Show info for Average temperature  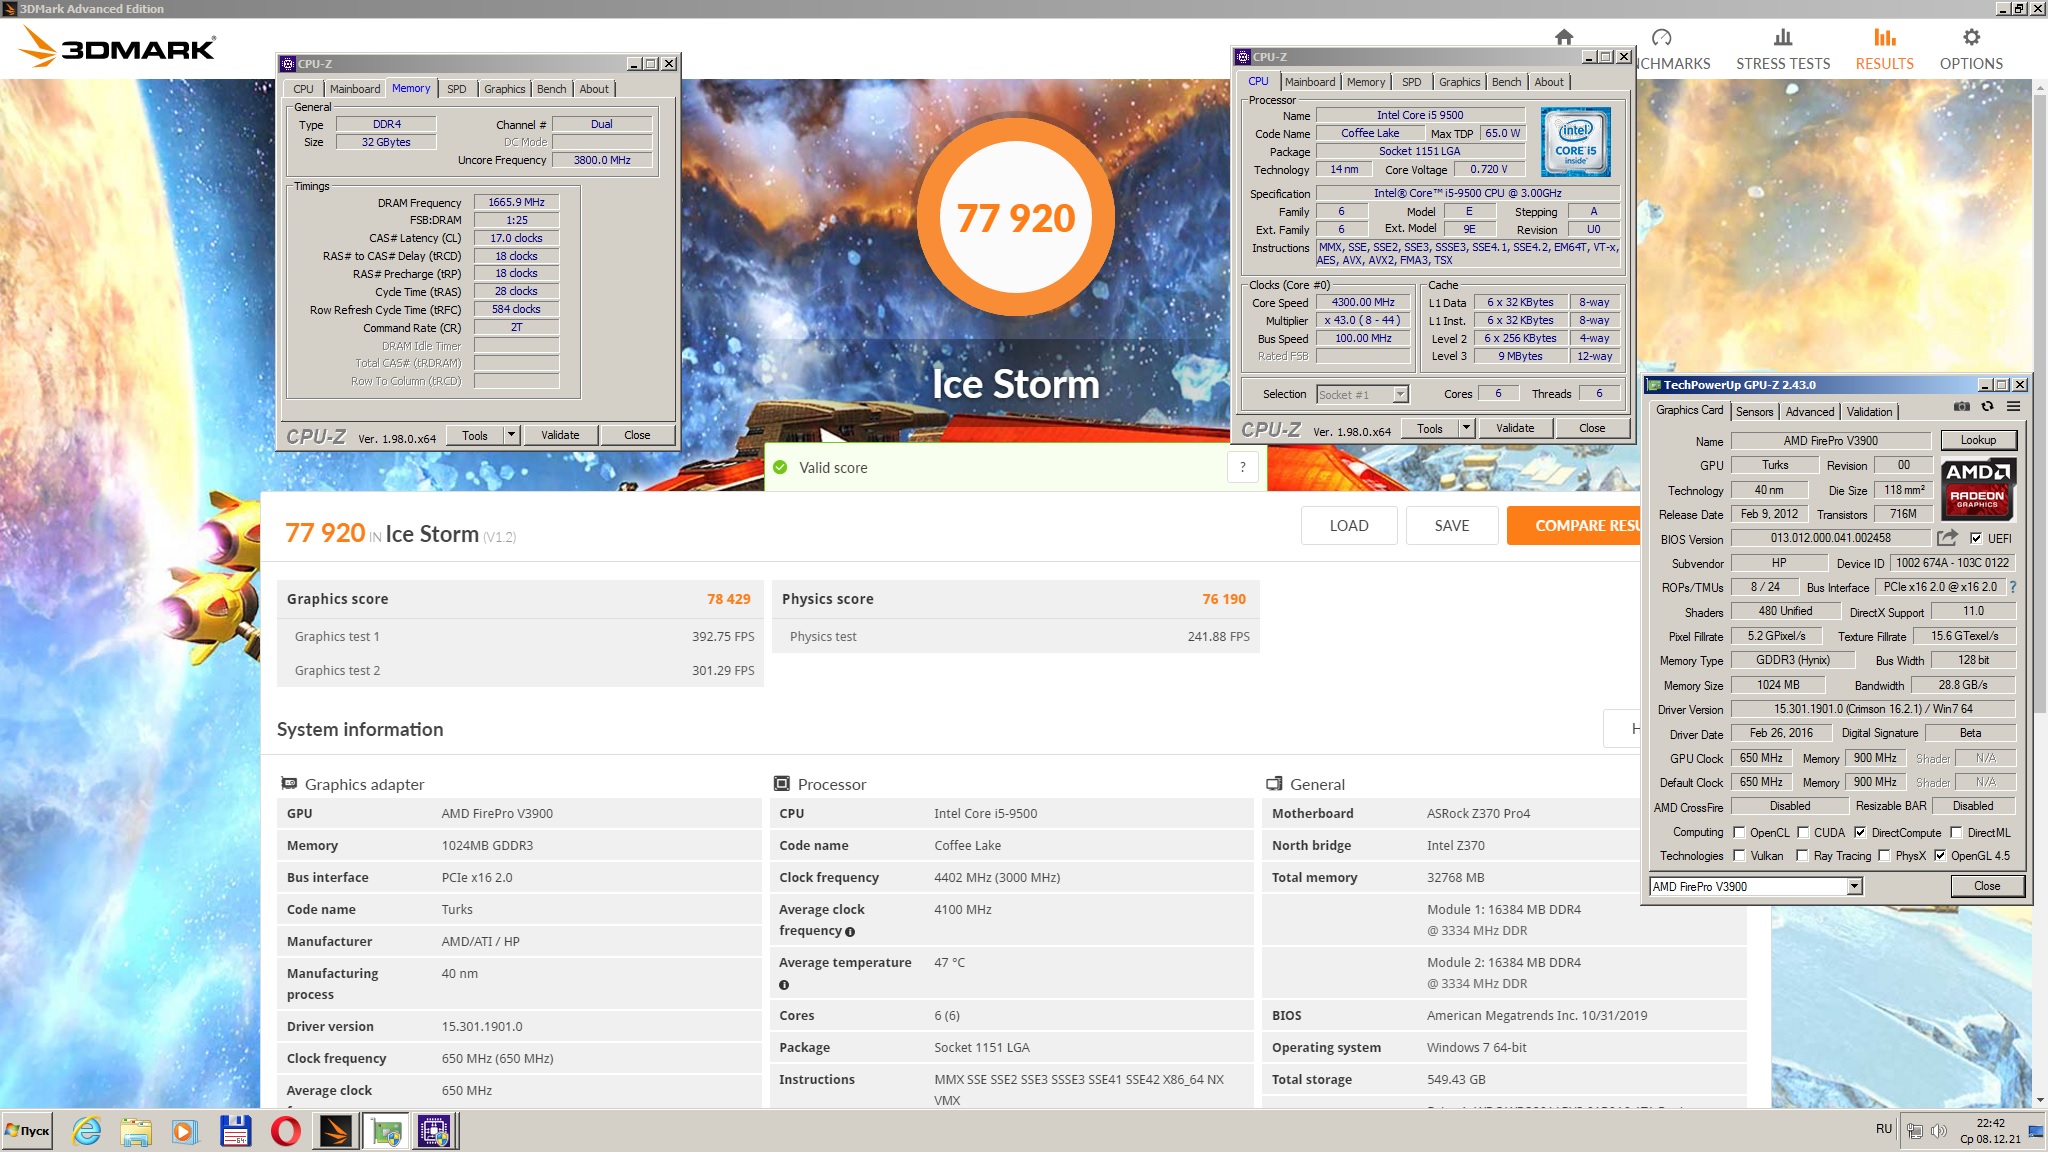(x=784, y=985)
